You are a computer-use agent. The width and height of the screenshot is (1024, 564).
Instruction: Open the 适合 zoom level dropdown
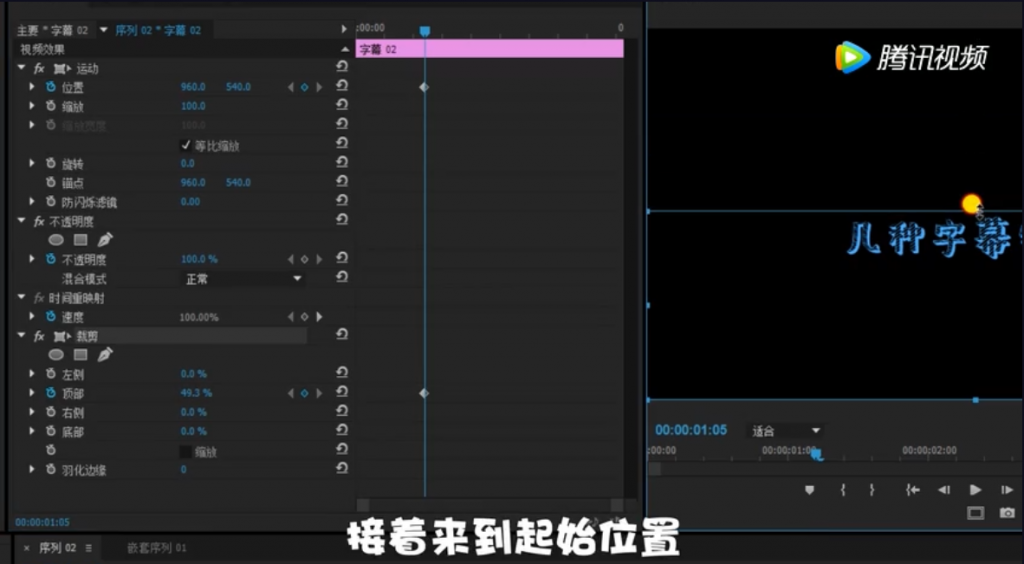[x=786, y=431]
